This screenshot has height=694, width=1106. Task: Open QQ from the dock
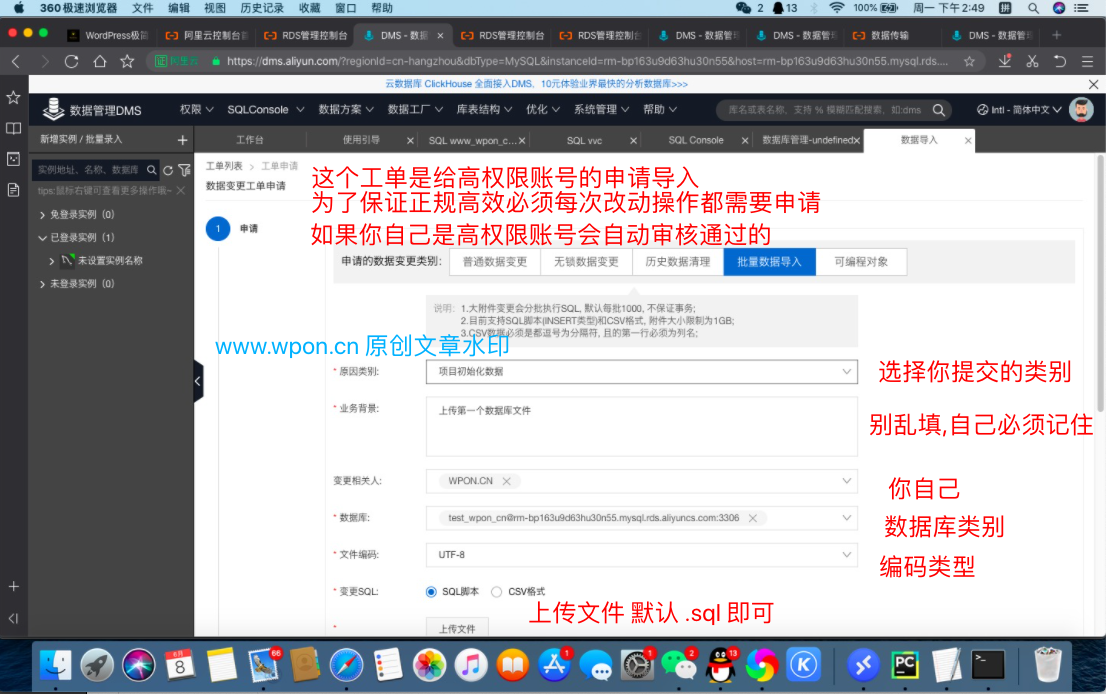tap(720, 665)
